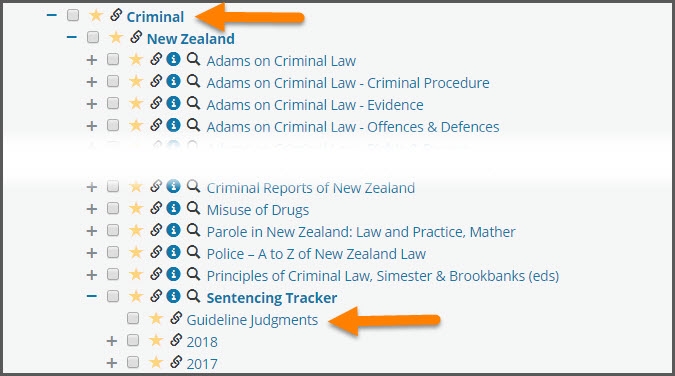Click link icon beside New Zealand
The width and height of the screenshot is (675, 376).
point(136,37)
